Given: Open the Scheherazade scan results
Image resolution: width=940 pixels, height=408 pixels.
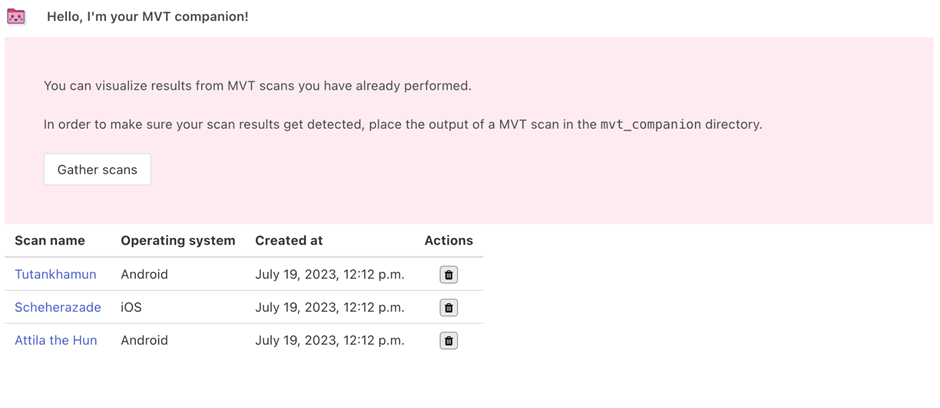Looking at the screenshot, I should coord(57,307).
